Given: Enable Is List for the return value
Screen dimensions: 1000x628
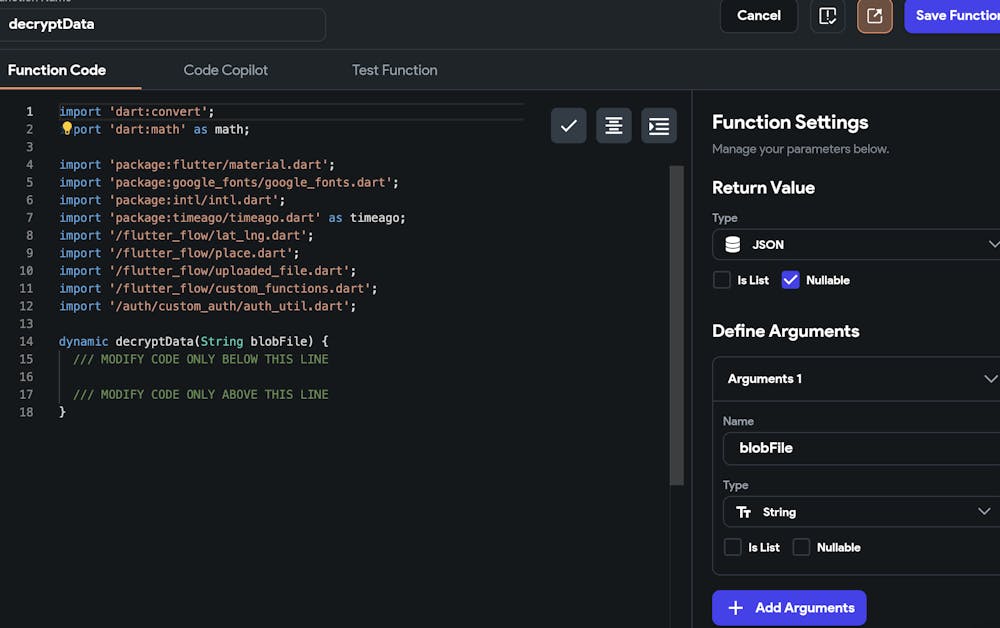Looking at the screenshot, I should click(721, 280).
